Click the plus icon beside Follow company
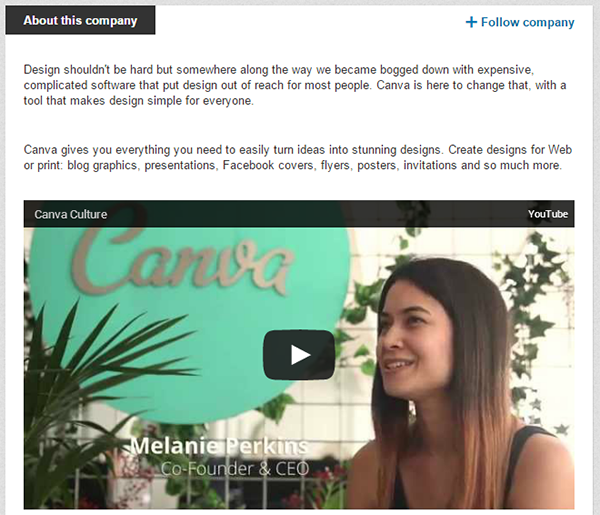The height and width of the screenshot is (515, 600). click(x=471, y=22)
